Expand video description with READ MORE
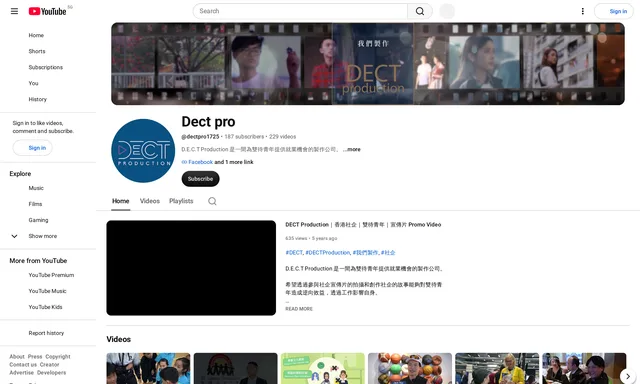This screenshot has width=640, height=384. point(299,309)
